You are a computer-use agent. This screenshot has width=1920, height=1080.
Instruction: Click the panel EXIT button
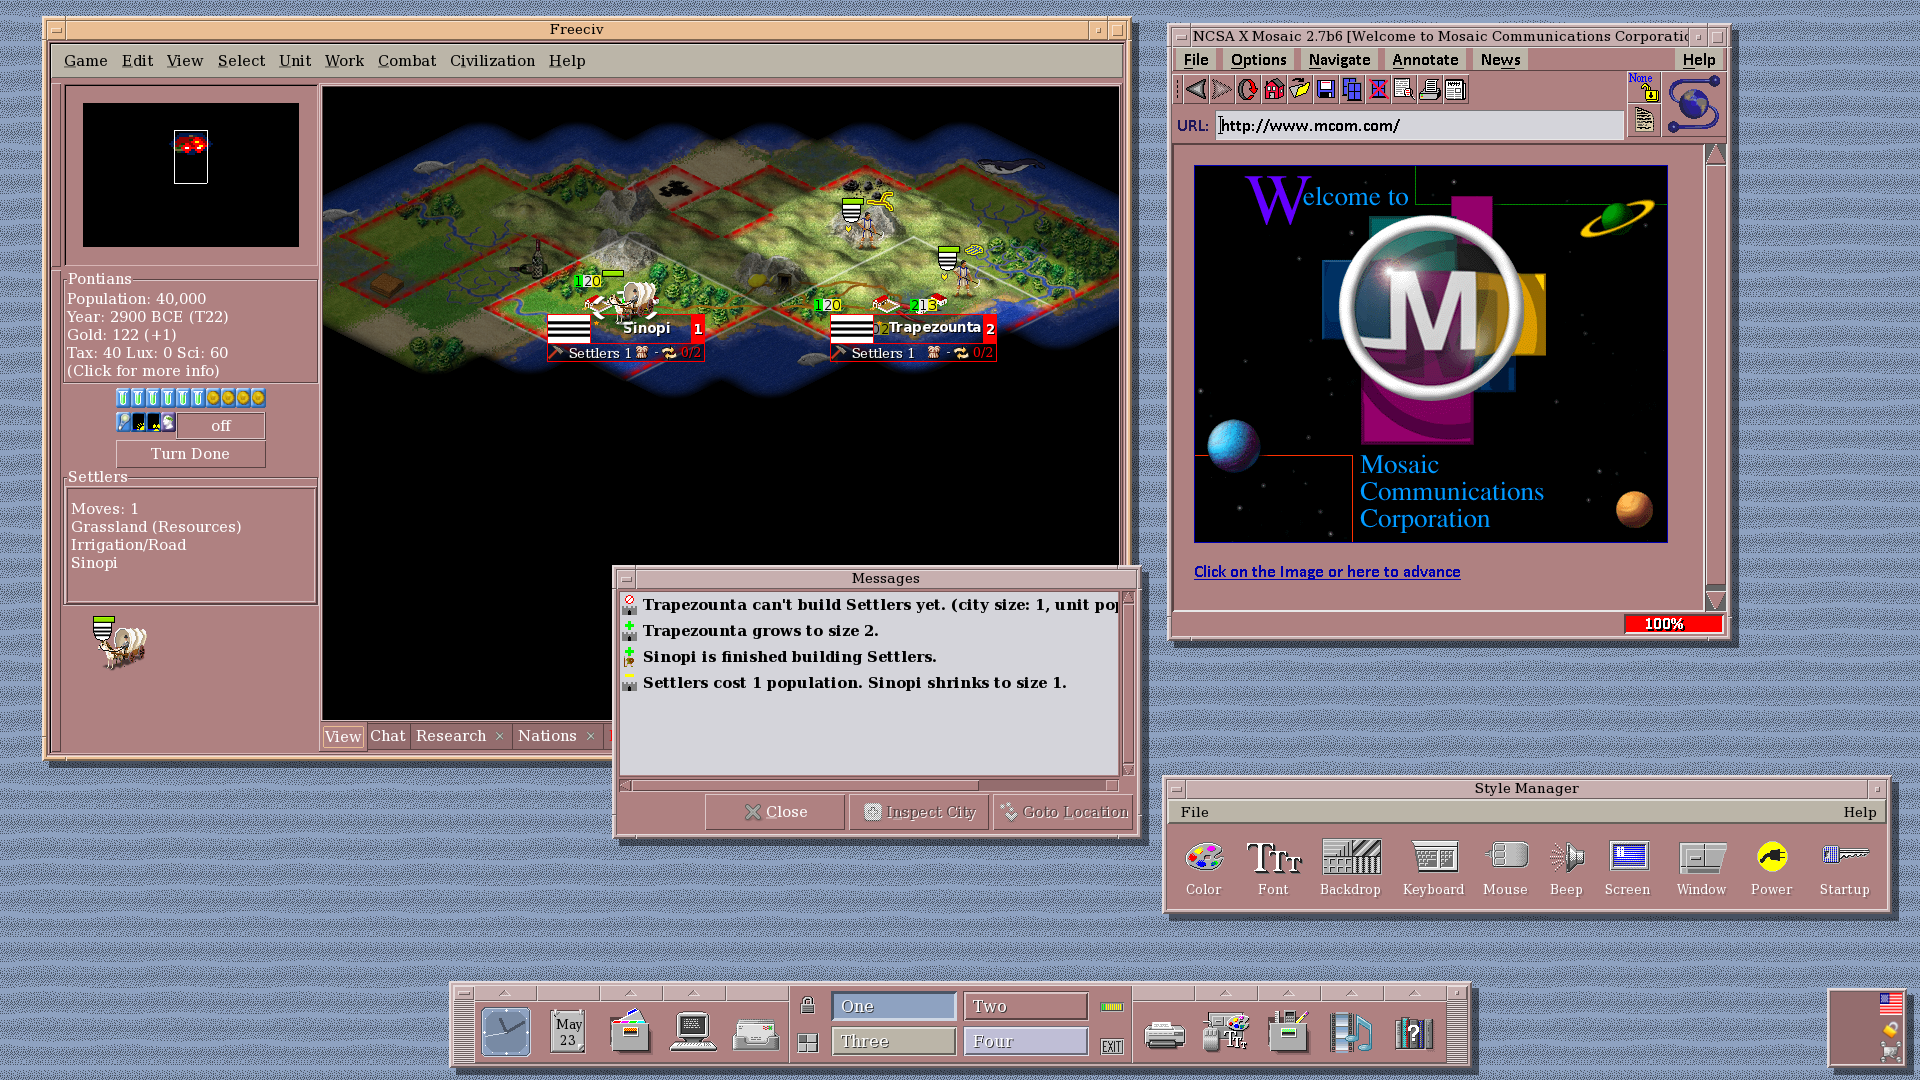click(x=1112, y=1046)
